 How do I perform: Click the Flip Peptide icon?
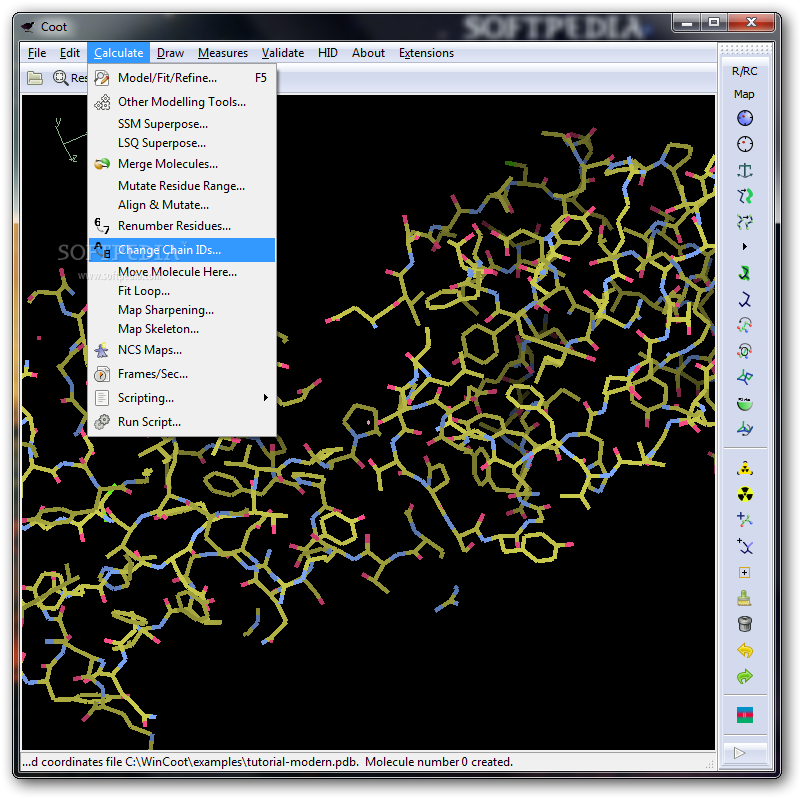745,378
